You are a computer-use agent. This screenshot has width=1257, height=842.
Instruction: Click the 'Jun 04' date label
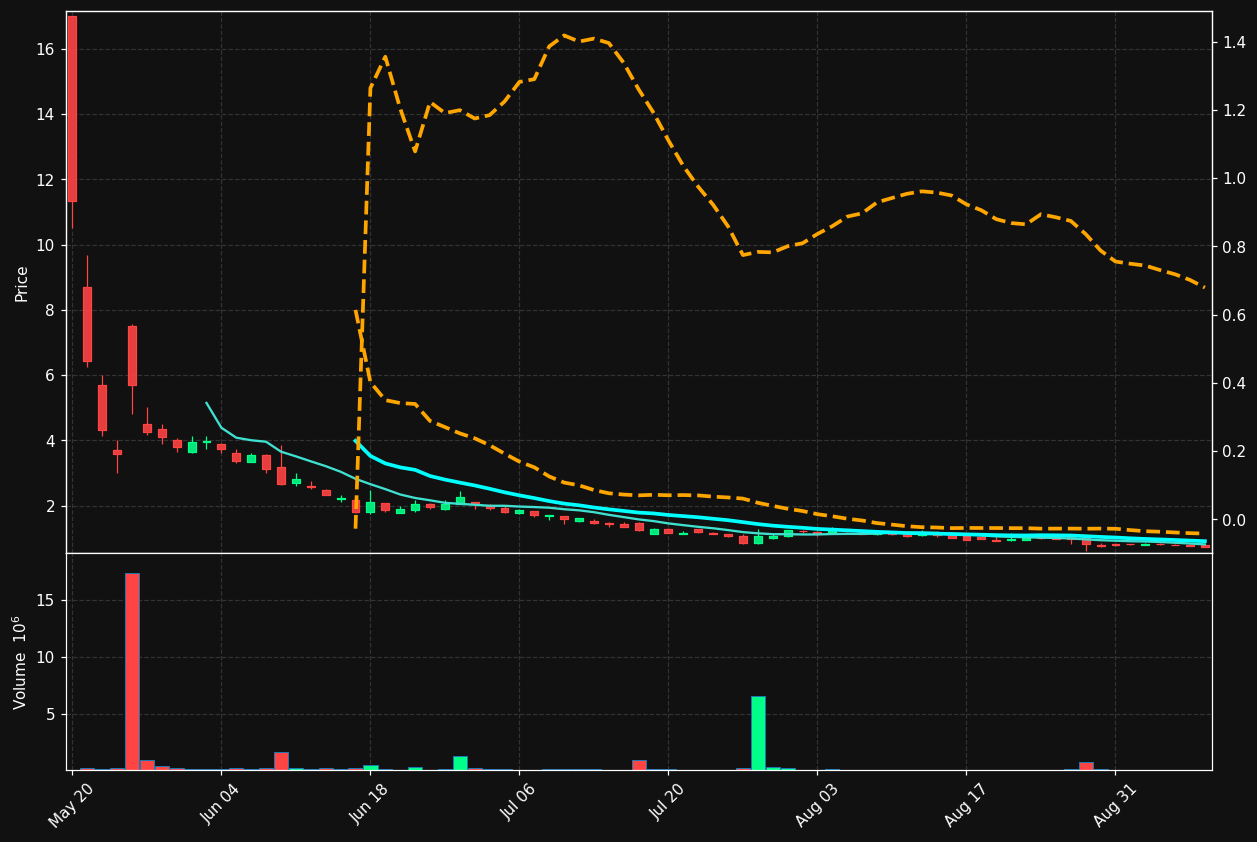(x=221, y=805)
